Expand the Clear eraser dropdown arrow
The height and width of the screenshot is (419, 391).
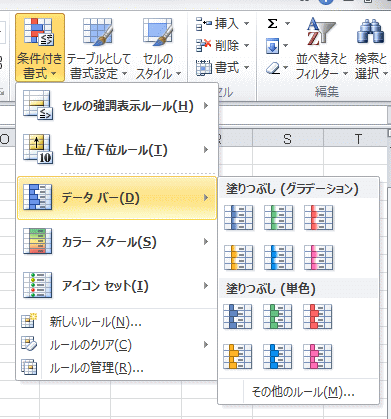click(x=286, y=68)
